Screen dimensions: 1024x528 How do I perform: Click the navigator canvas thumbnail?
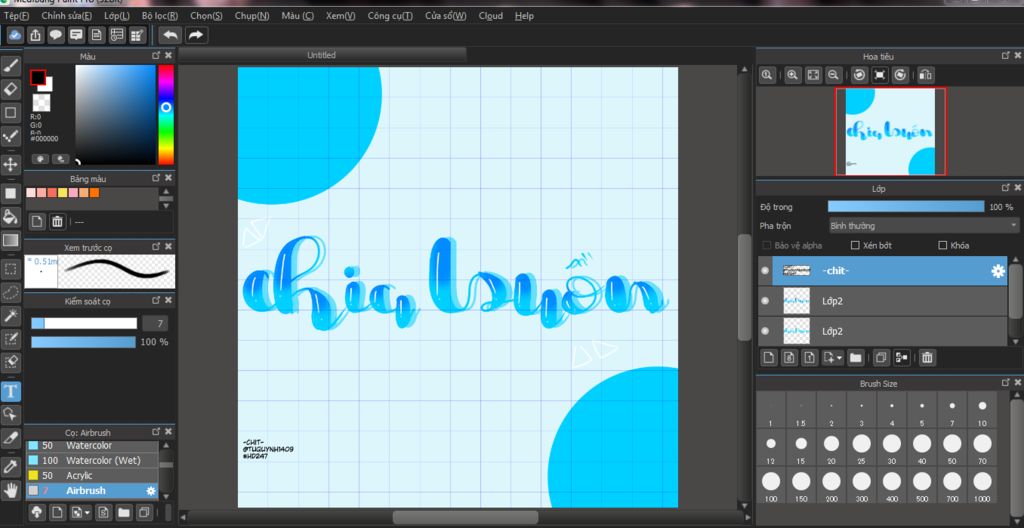pyautogui.click(x=890, y=132)
